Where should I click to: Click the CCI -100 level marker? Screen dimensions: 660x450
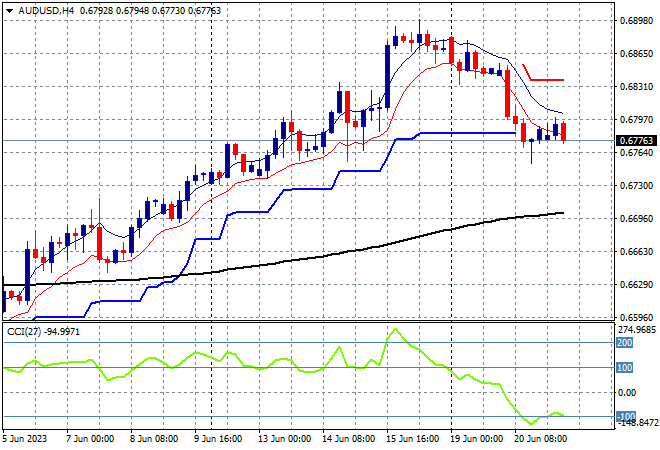click(x=626, y=416)
